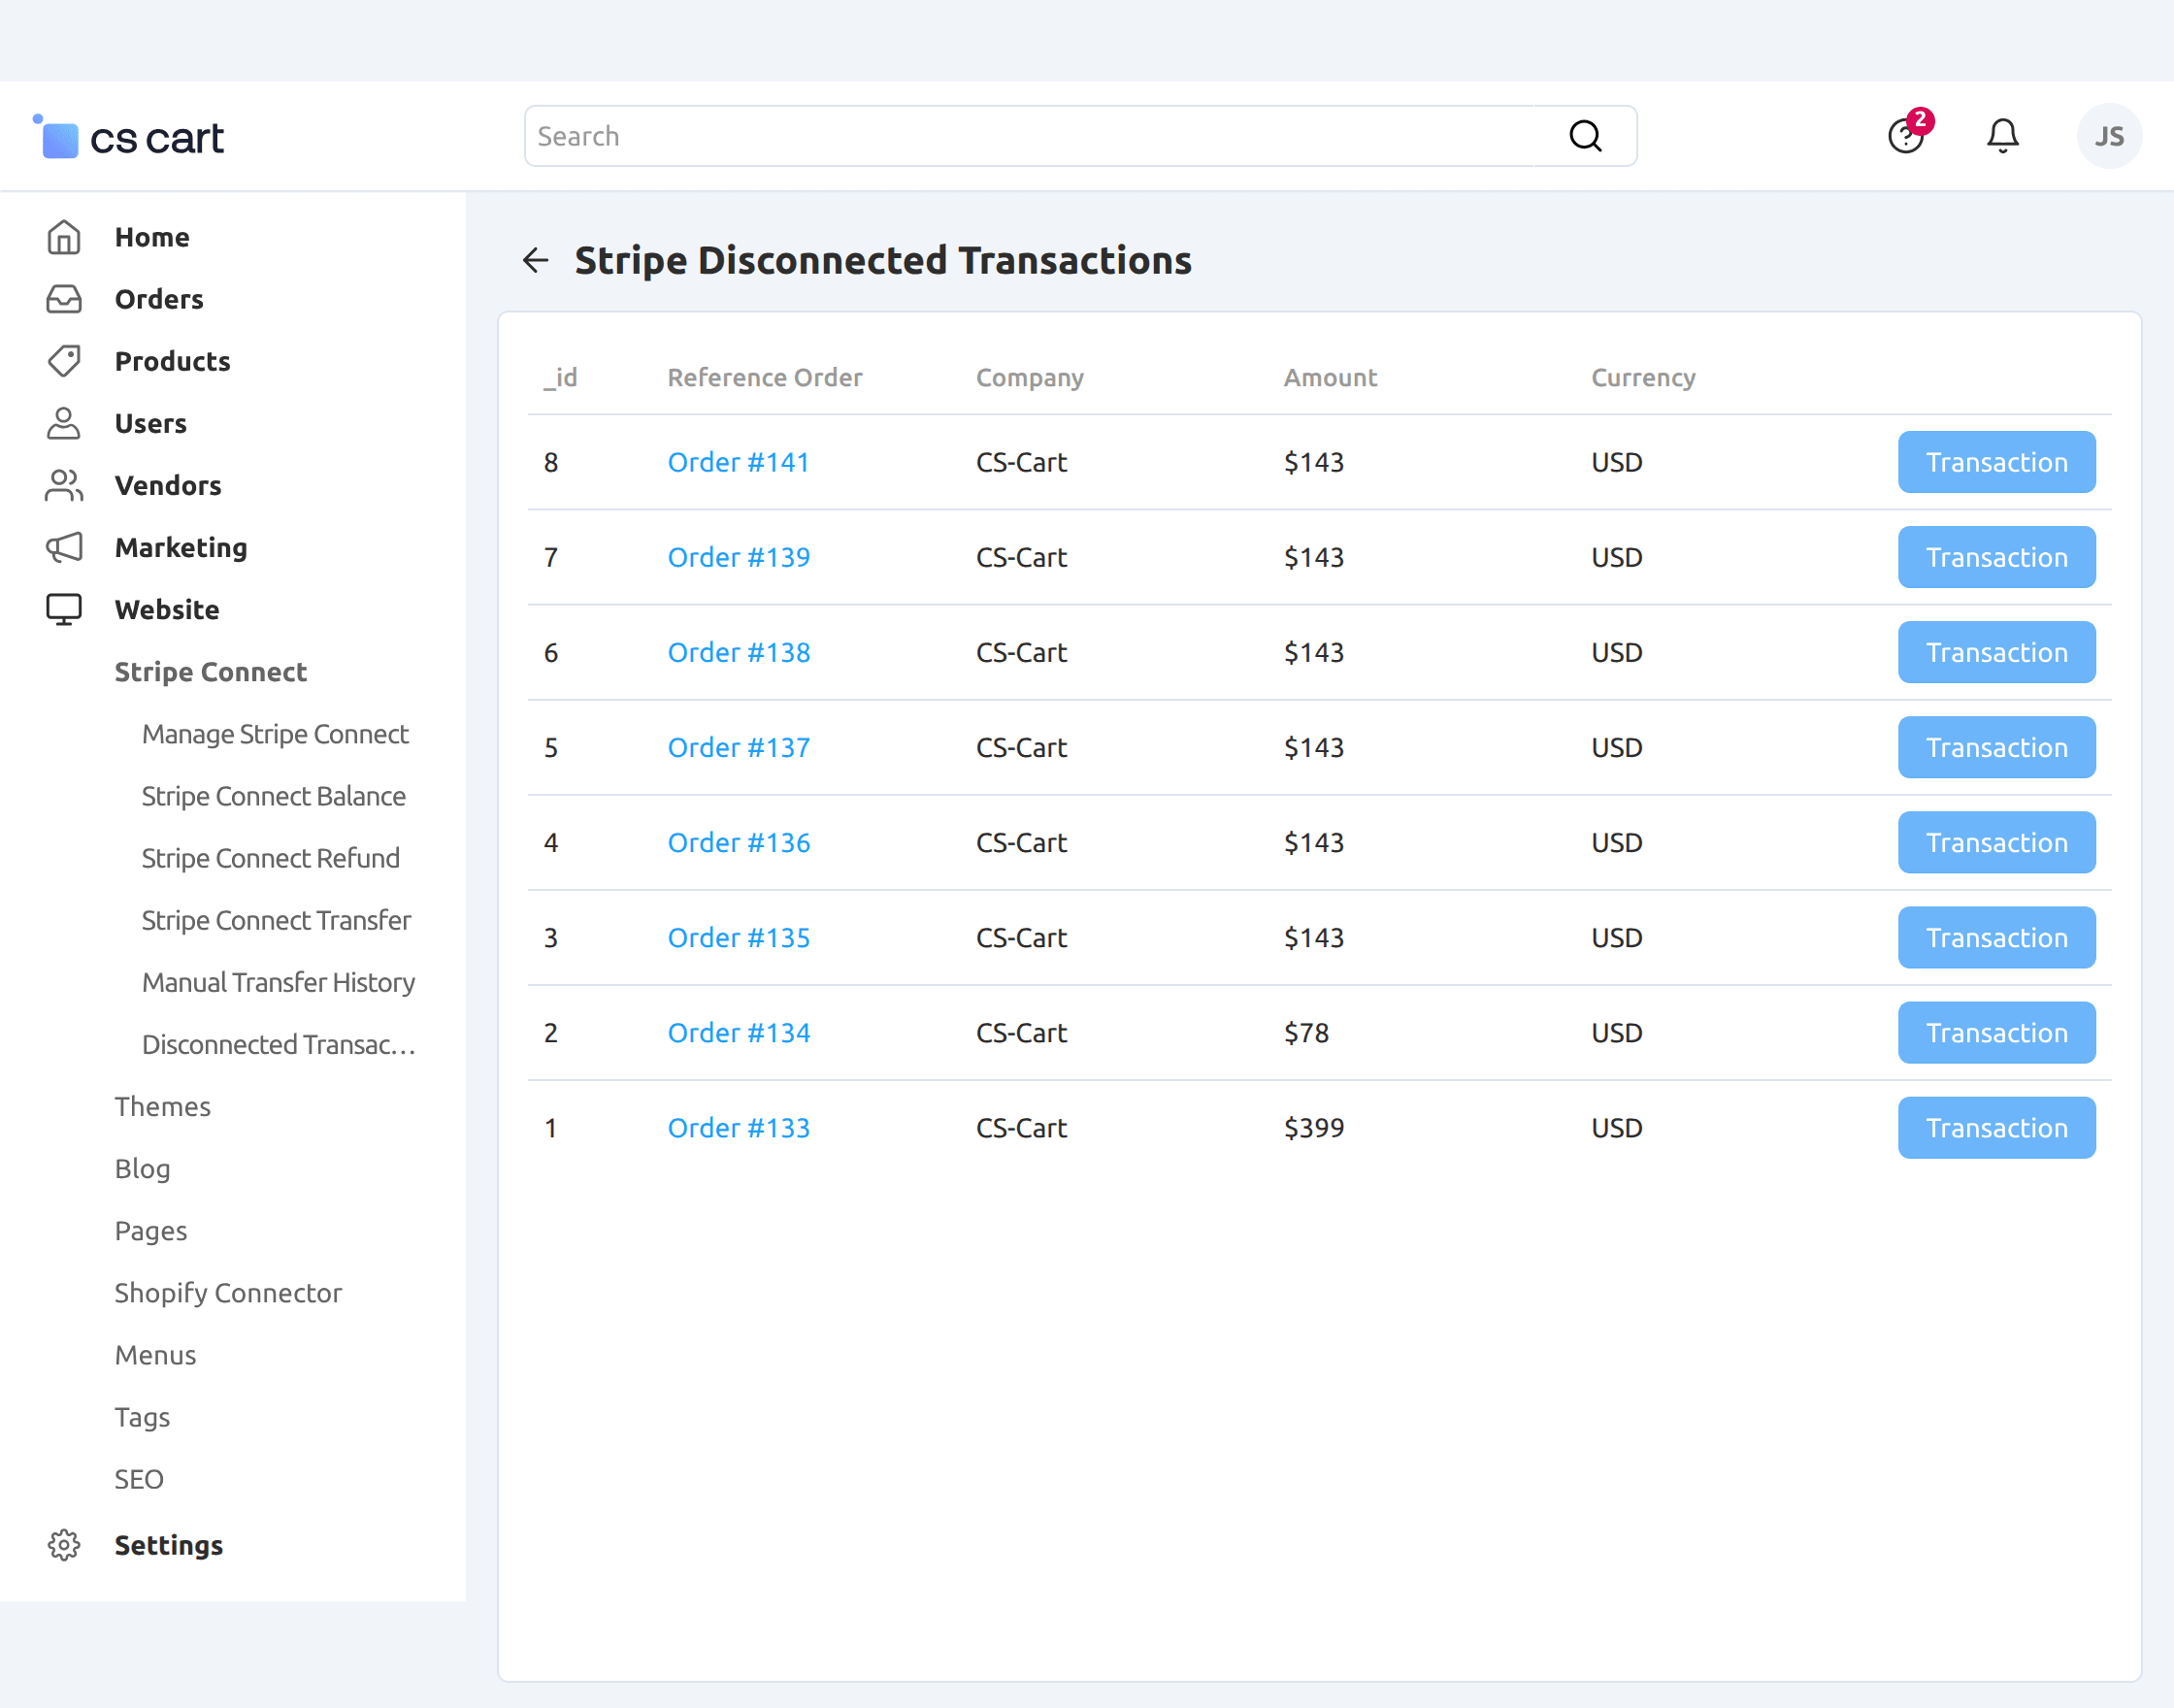Open Manage Stripe Connect
Screen dimensions: 2174x1708
[x=275, y=733]
